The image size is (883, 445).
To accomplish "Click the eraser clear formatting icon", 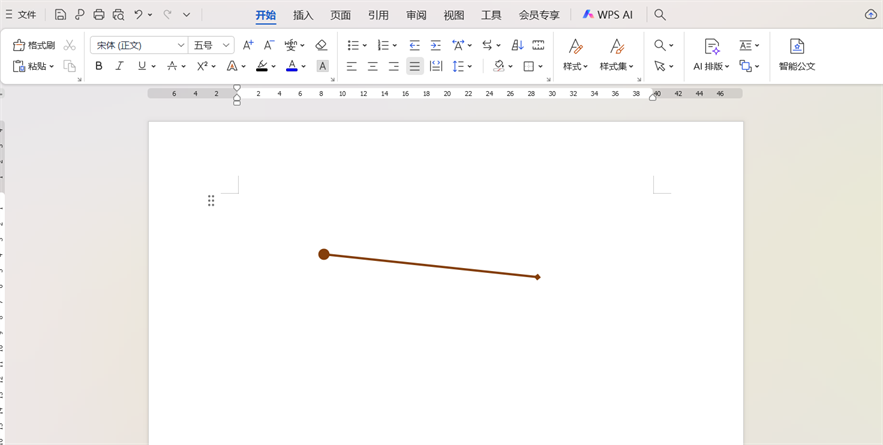I will (321, 45).
